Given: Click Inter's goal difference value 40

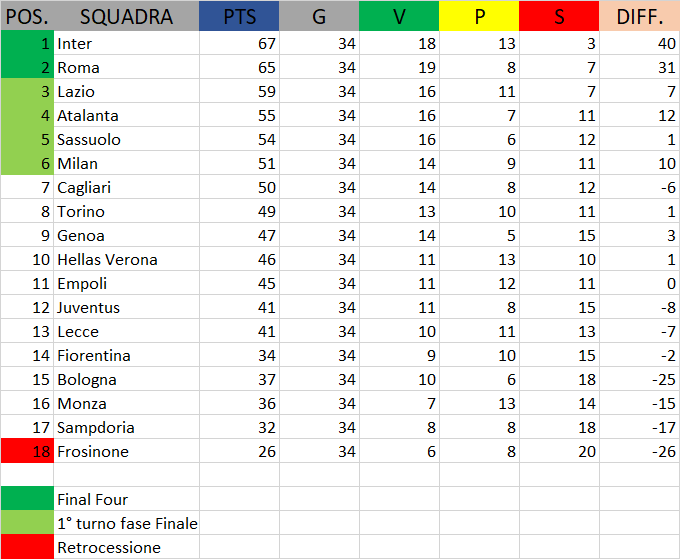Looking at the screenshot, I should 639,44.
